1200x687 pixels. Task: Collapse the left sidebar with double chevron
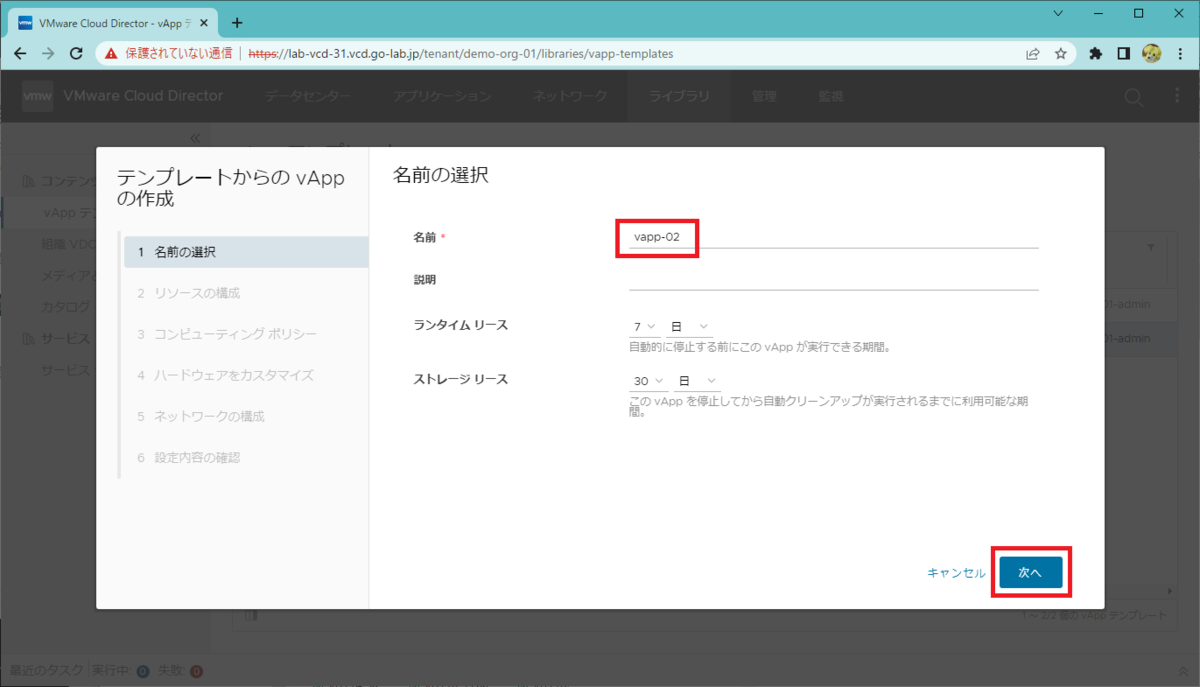195,138
